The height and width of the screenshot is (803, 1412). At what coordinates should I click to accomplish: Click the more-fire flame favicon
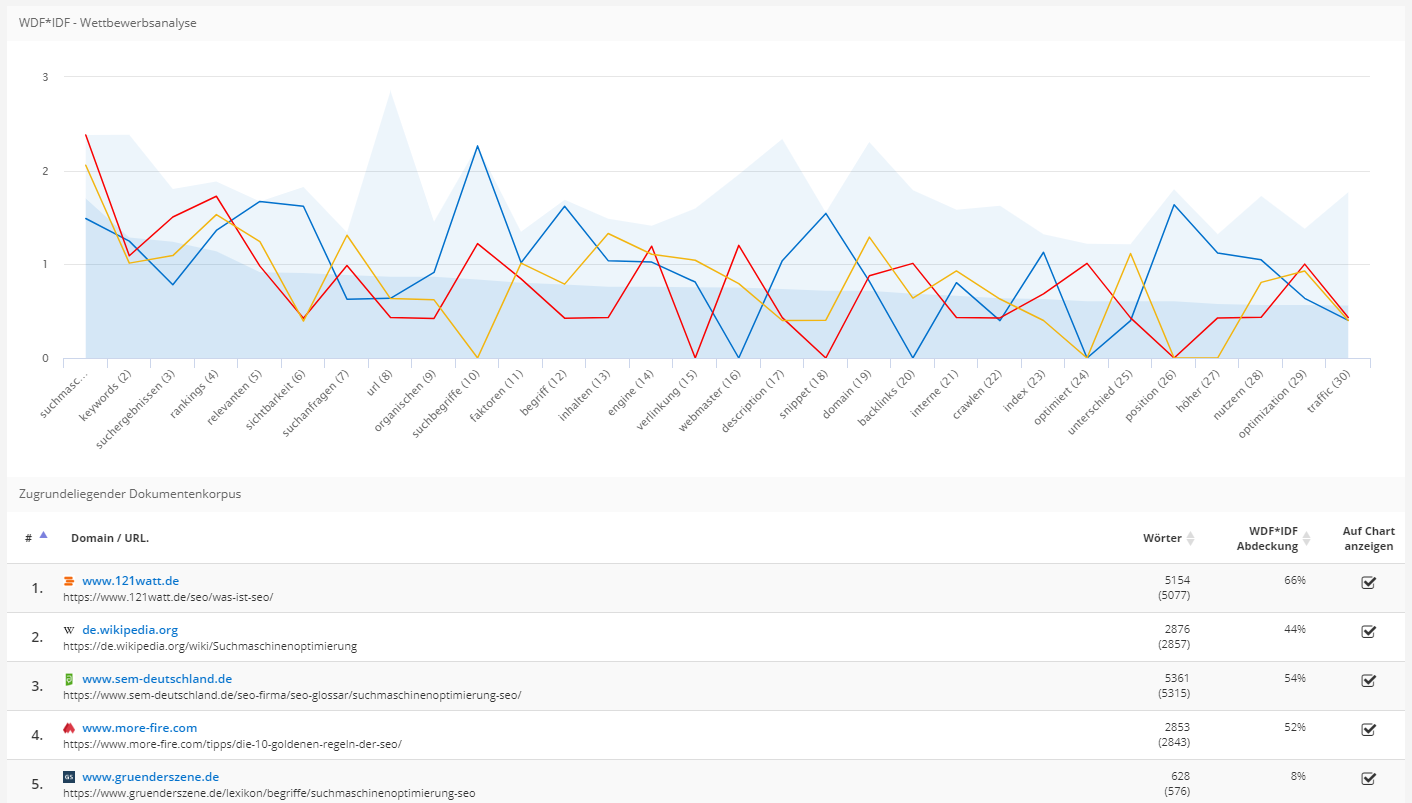[x=69, y=728]
